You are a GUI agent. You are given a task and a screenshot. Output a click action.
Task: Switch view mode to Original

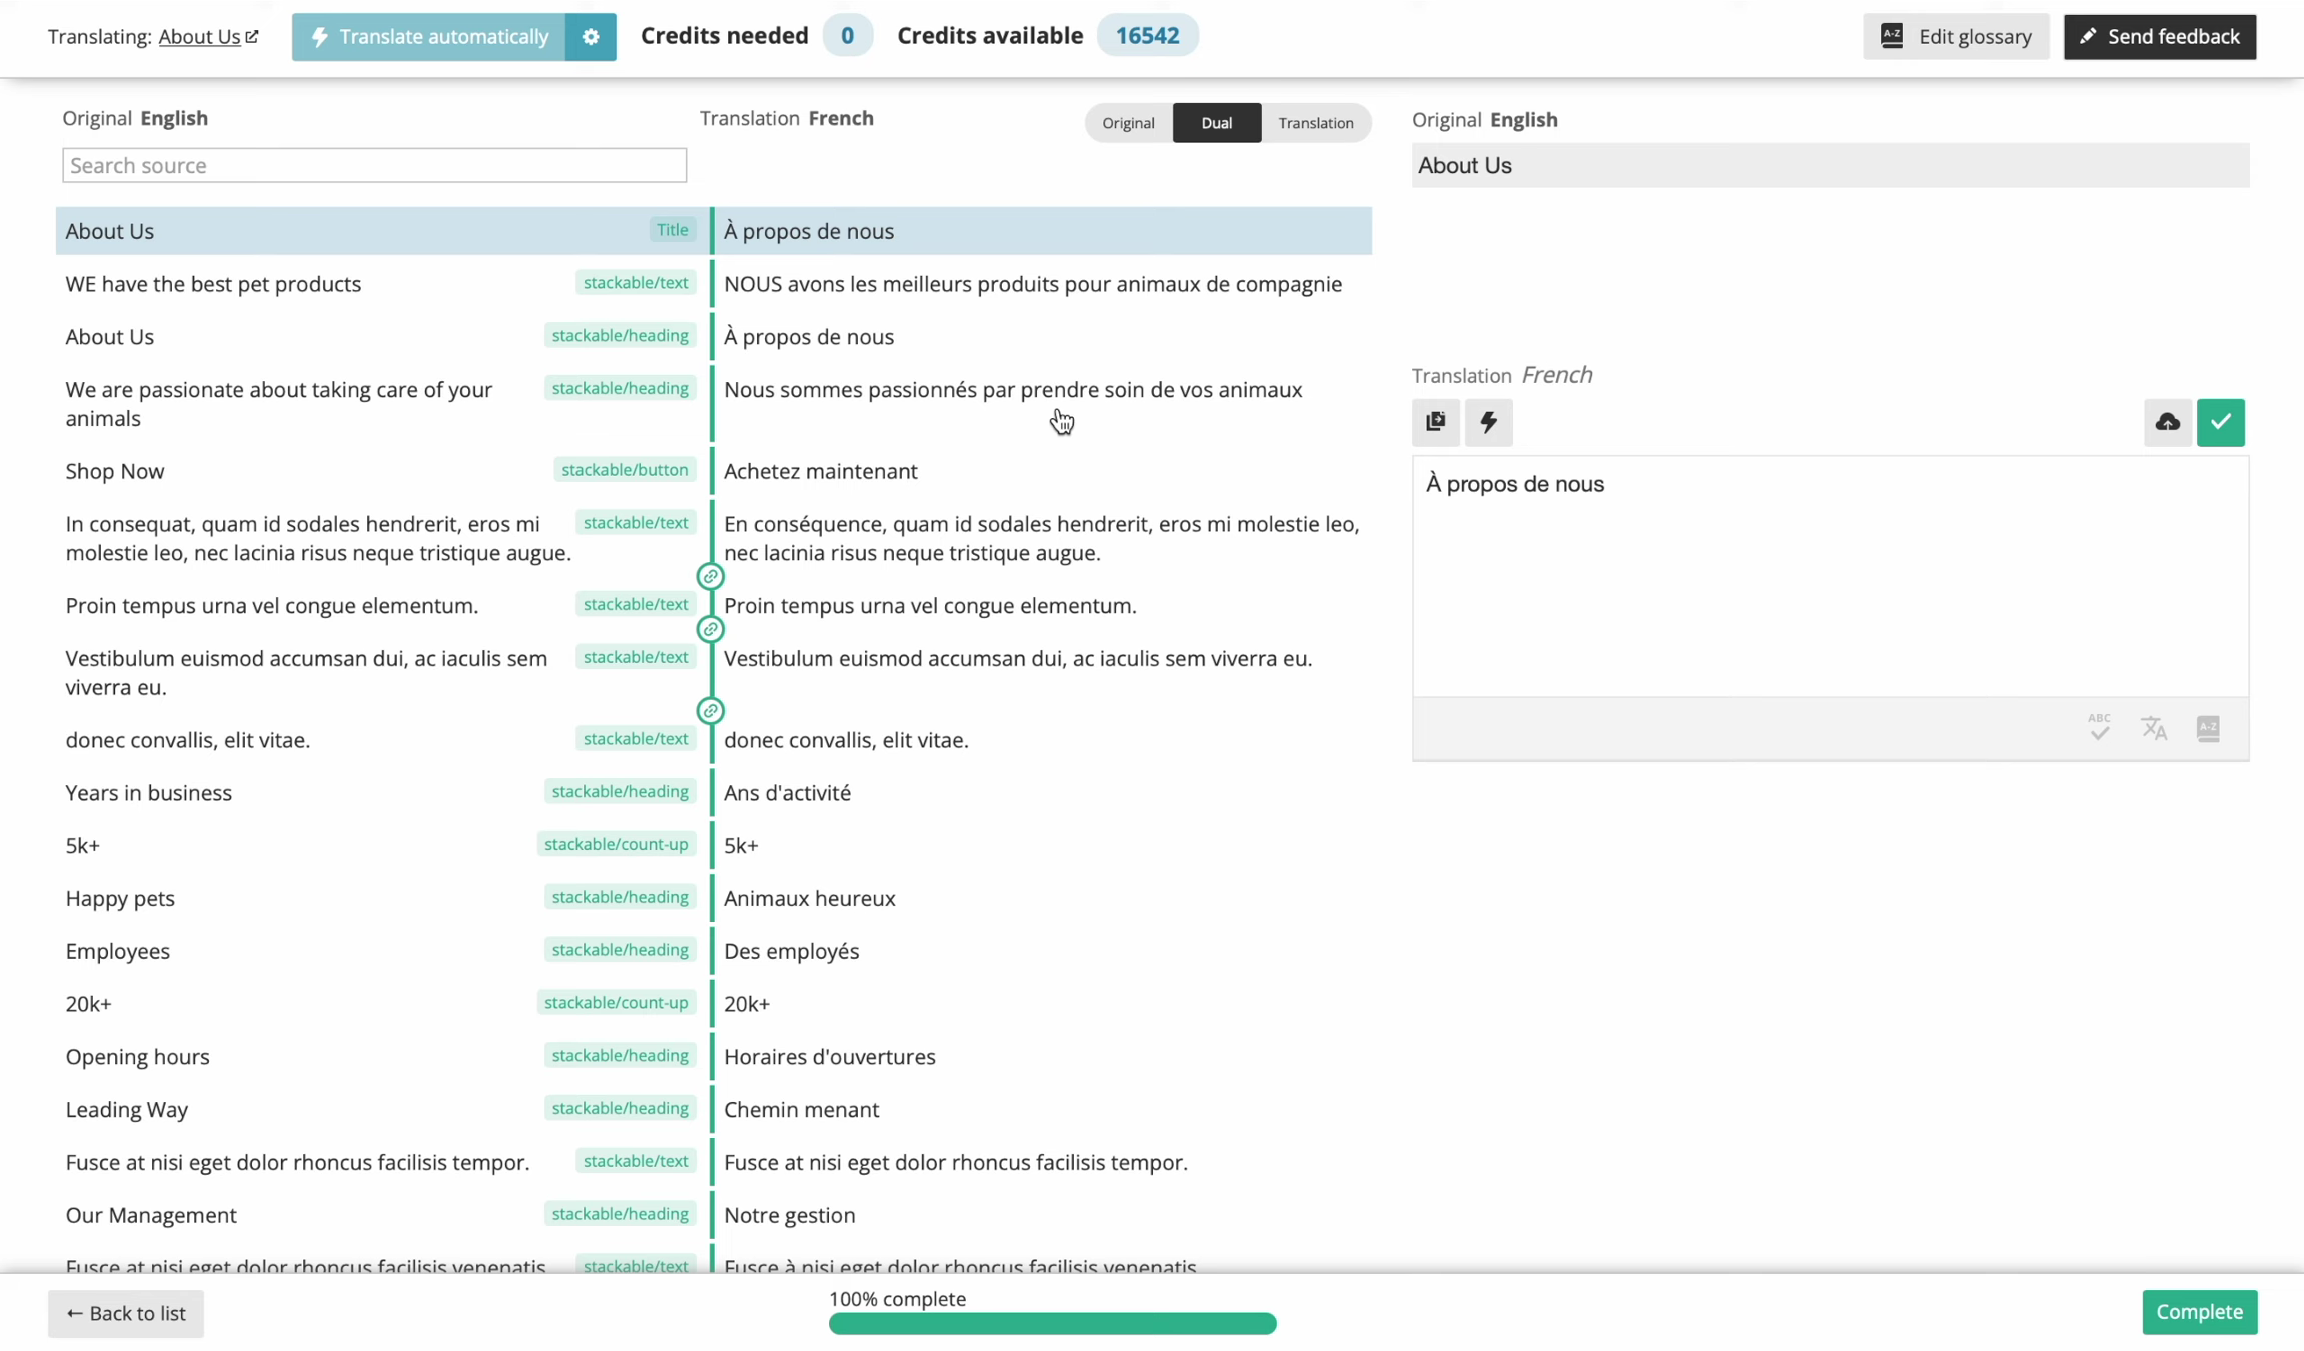point(1127,122)
